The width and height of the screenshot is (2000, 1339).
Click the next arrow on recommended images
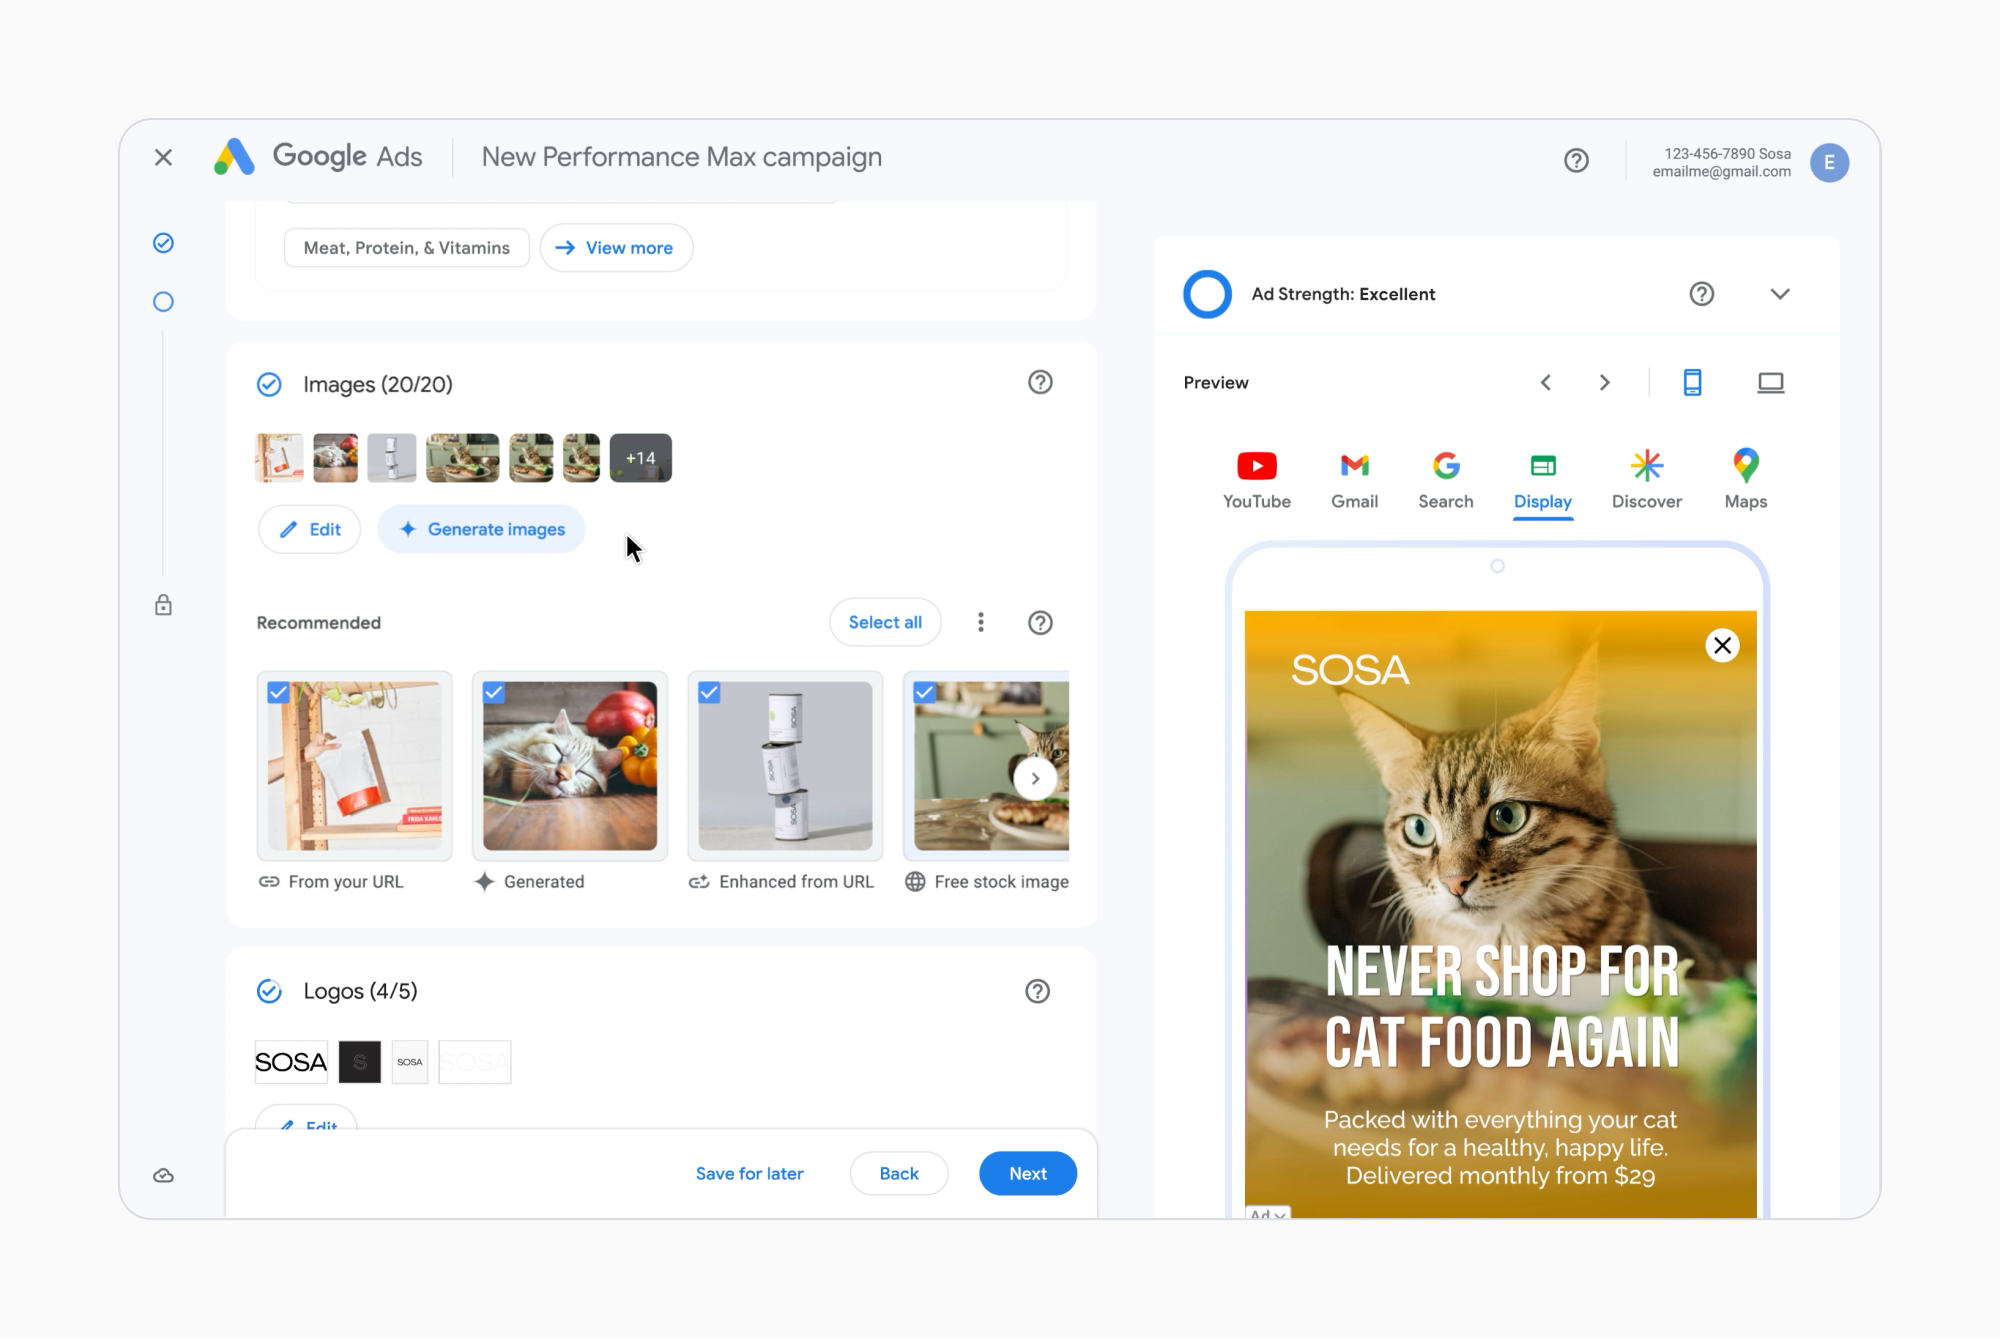[x=1035, y=777]
